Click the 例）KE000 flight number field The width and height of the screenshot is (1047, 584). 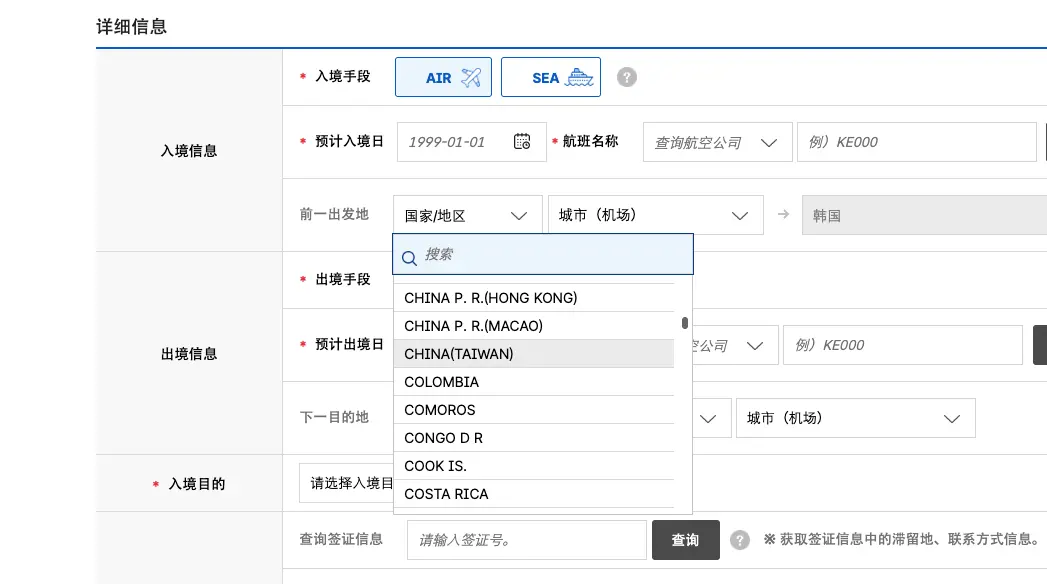click(x=915, y=142)
